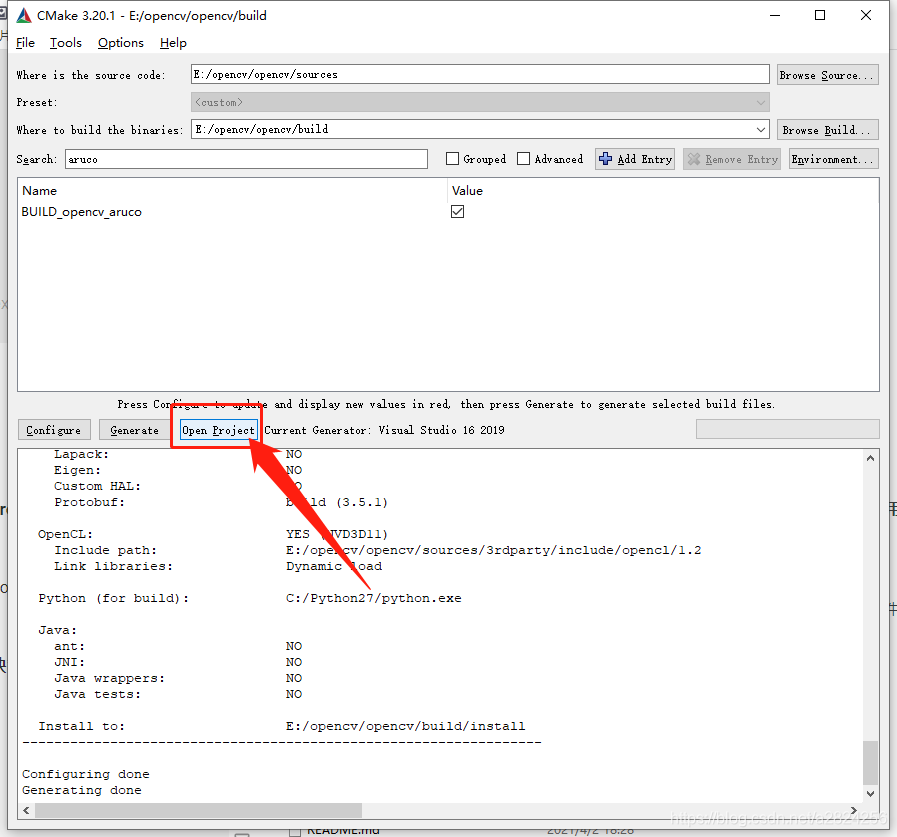897x837 pixels.
Task: Expand the build binaries path dropdown
Action: coord(761,129)
